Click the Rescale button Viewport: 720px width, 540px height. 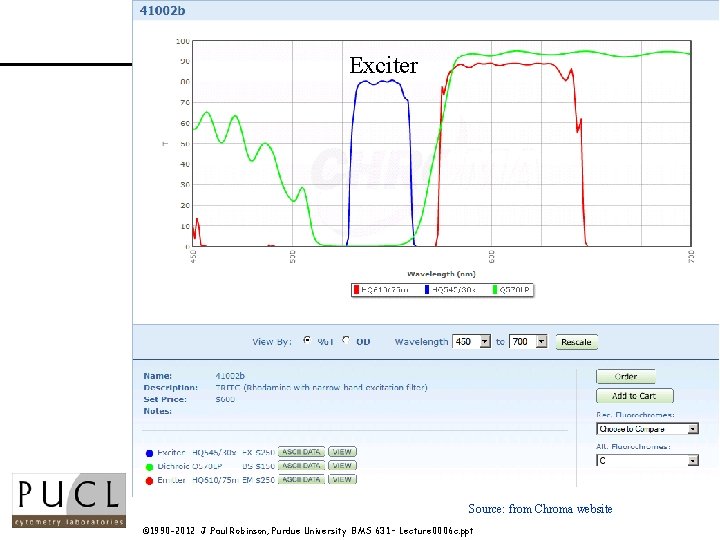click(576, 342)
